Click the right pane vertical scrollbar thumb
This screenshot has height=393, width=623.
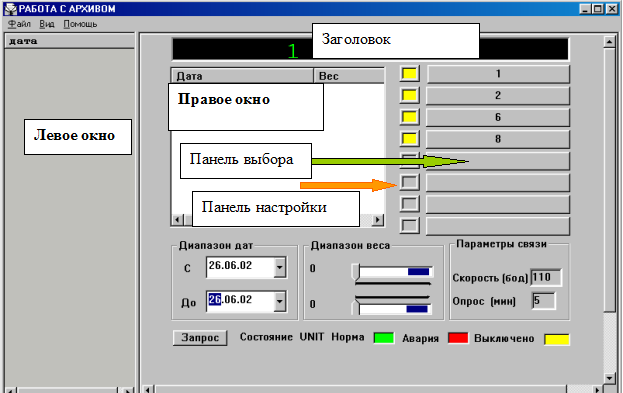pyautogui.click(x=609, y=180)
